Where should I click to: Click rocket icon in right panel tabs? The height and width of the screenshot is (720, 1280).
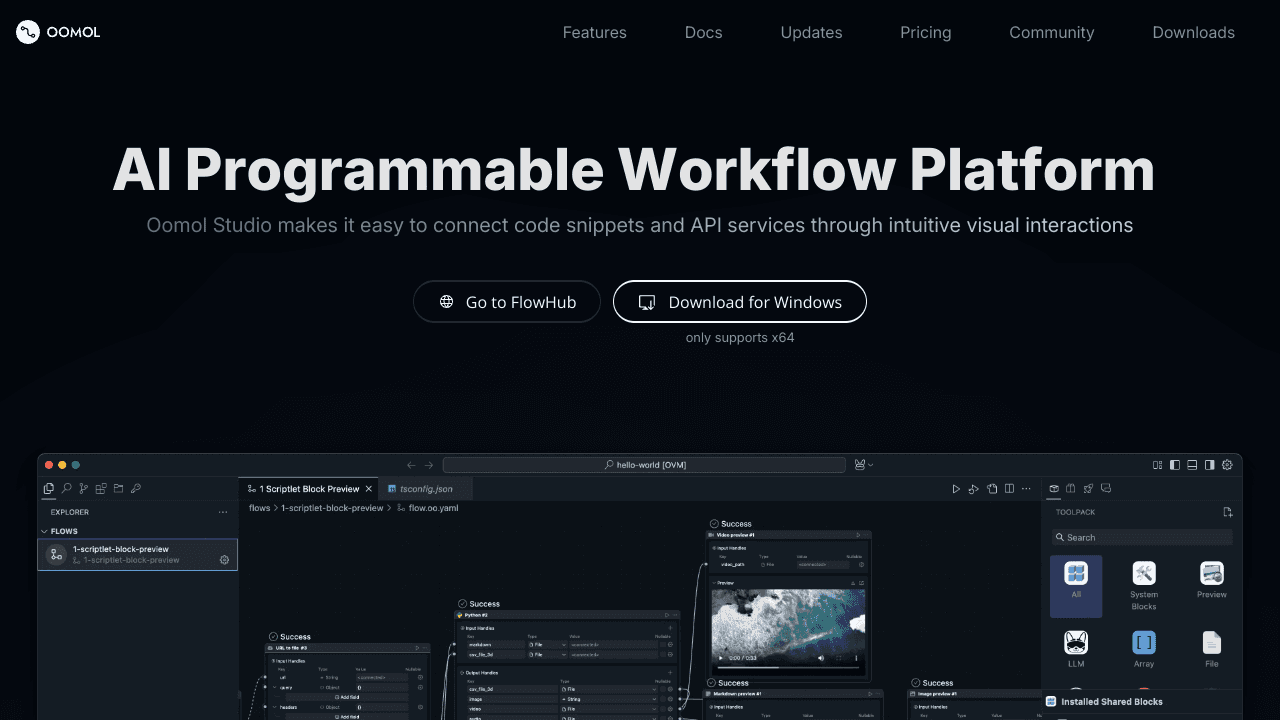[1088, 489]
